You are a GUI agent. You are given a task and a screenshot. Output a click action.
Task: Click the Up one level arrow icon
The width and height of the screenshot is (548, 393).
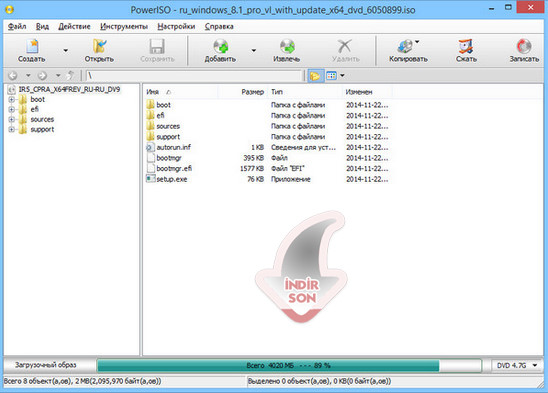[x=71, y=76]
